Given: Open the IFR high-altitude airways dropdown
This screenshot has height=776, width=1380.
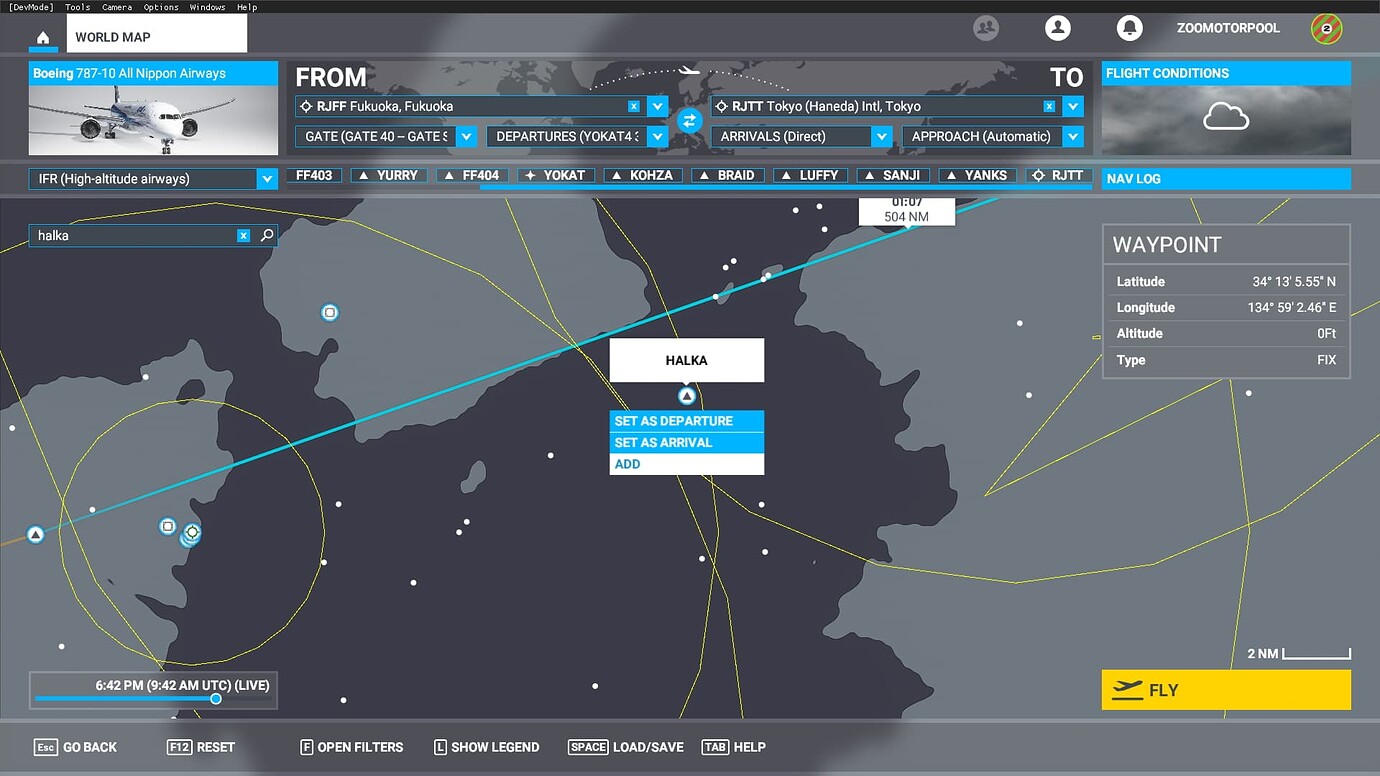Looking at the screenshot, I should pyautogui.click(x=267, y=178).
